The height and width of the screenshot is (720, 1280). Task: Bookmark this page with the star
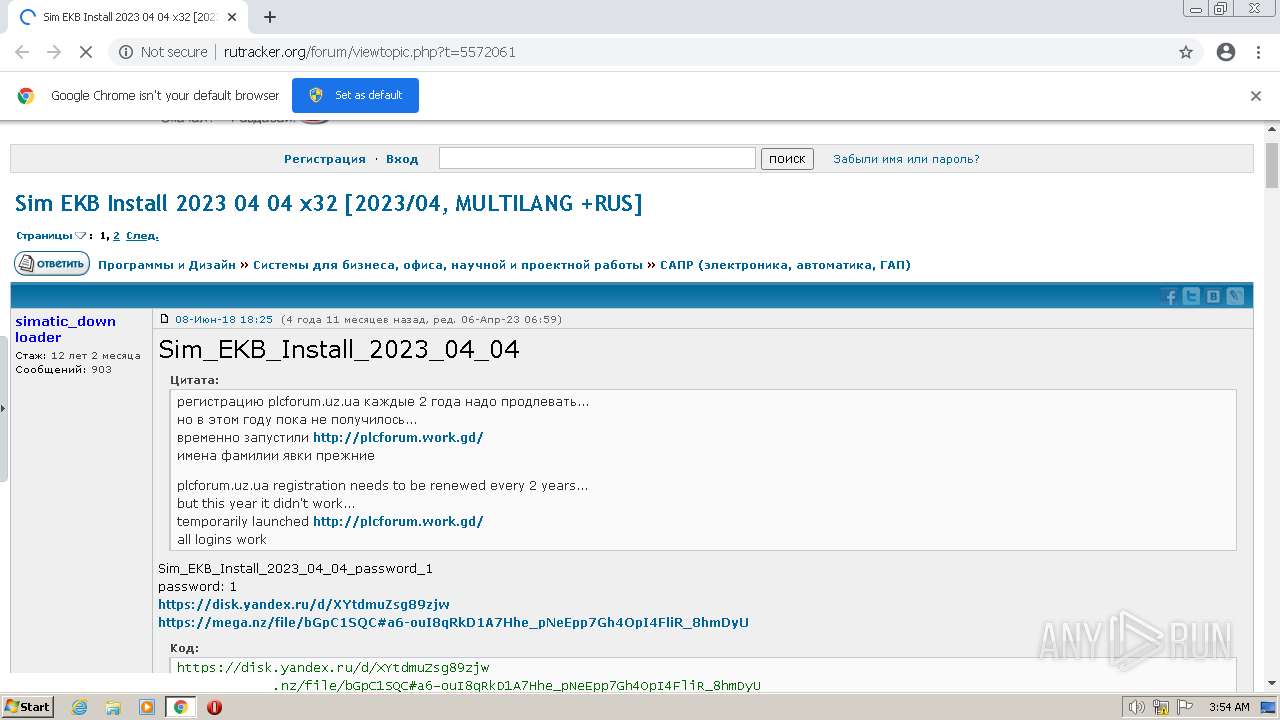coord(1186,52)
